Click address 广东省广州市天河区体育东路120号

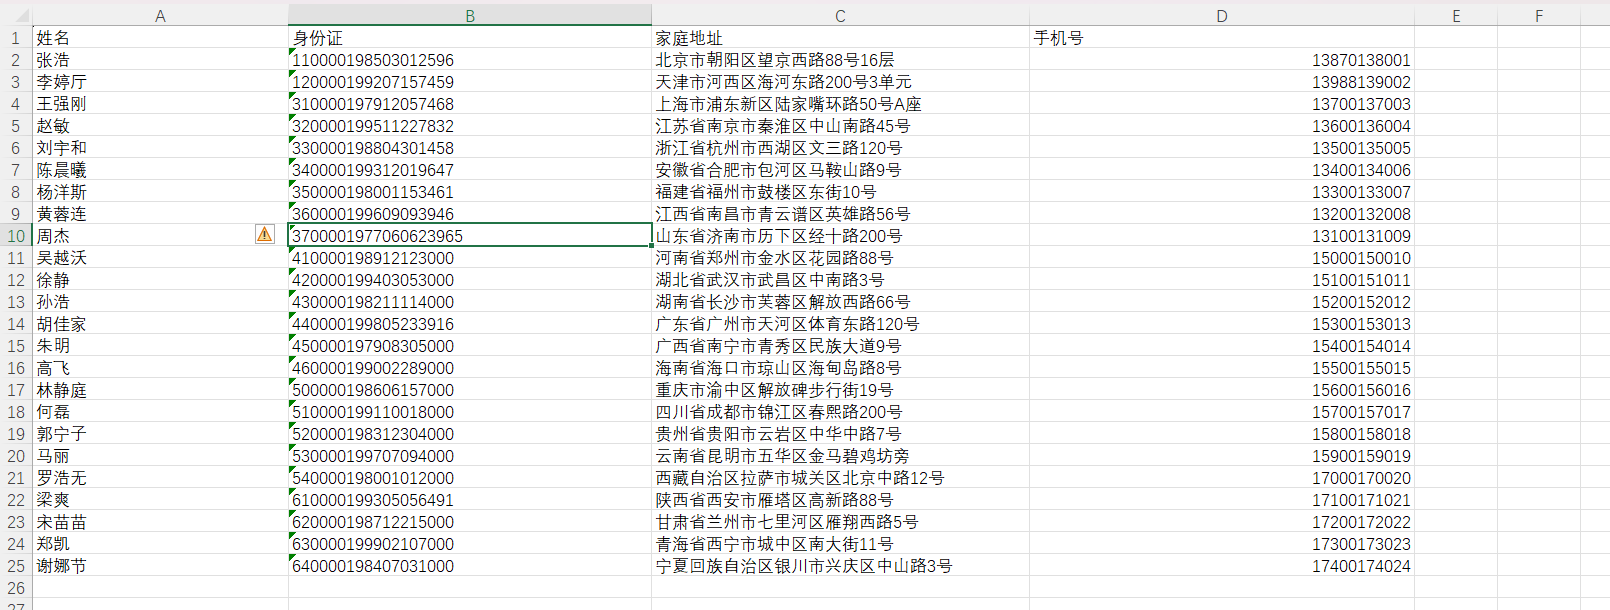click(x=840, y=324)
